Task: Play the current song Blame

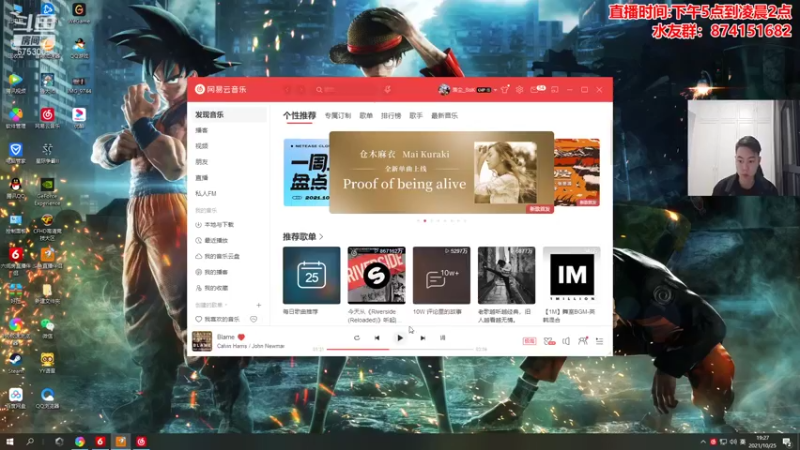Action: [400, 338]
